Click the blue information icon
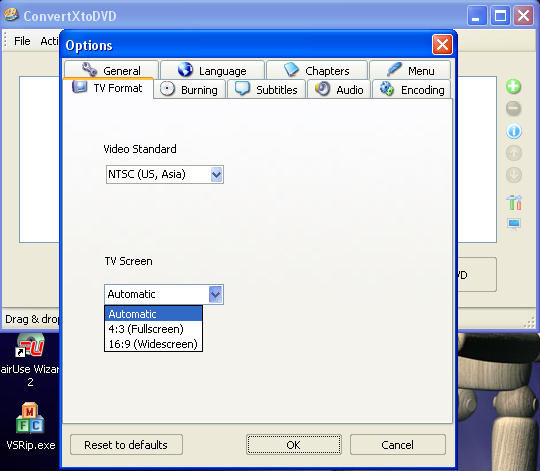Viewport: 540px width, 471px height. tap(513, 131)
